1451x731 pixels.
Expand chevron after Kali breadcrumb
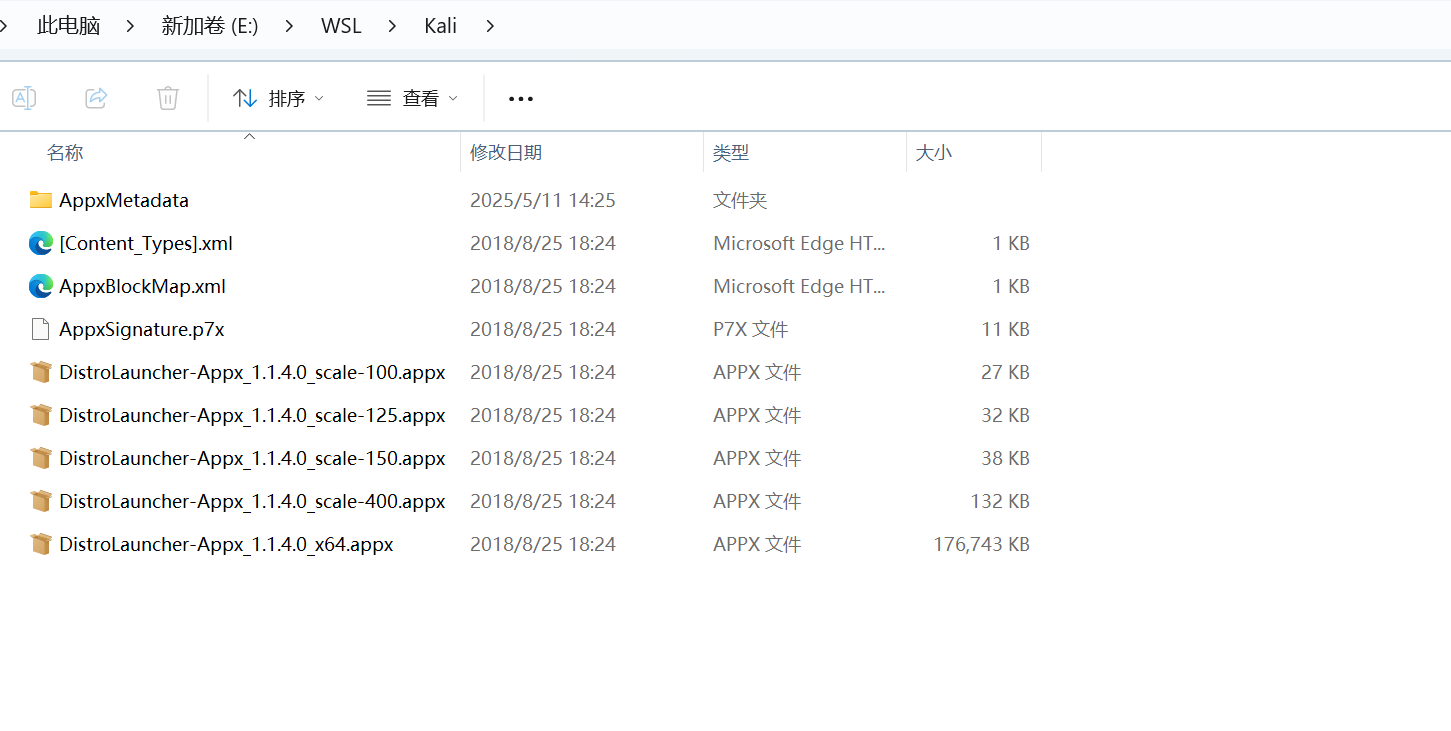490,26
